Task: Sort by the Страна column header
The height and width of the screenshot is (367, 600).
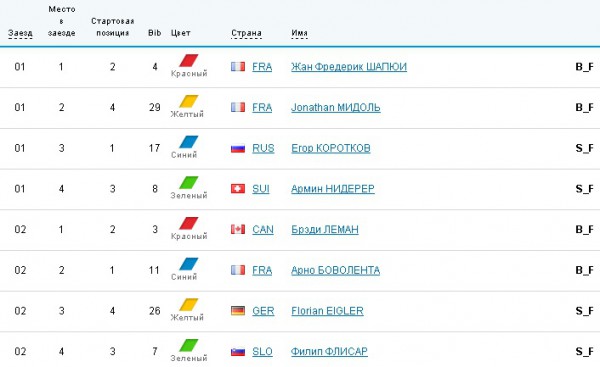Action: (x=246, y=33)
